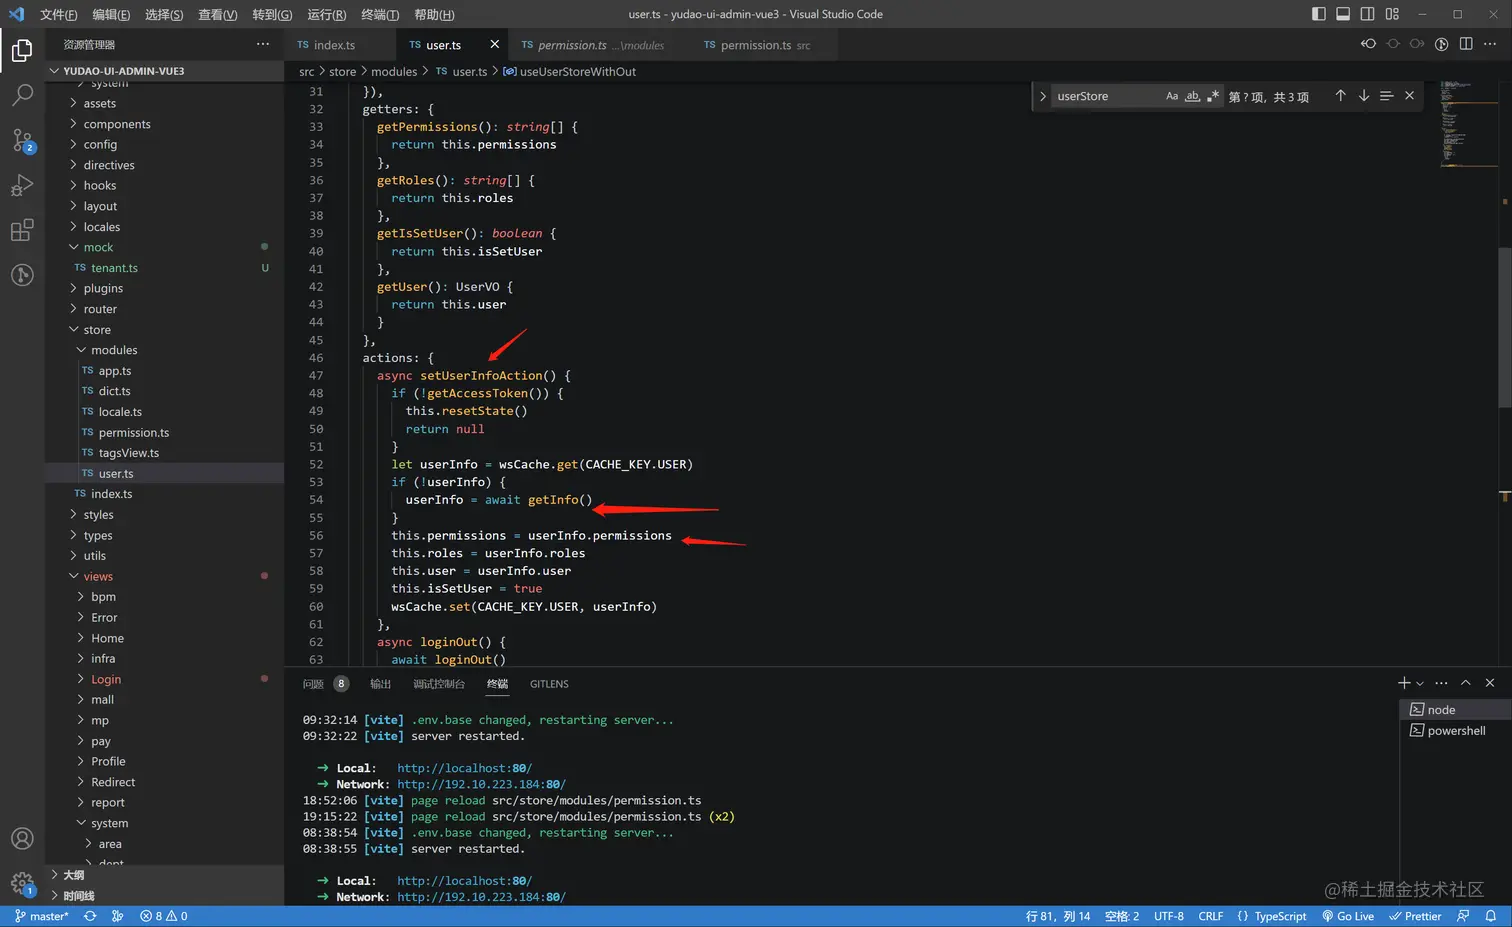Open the Explorer view in activity bar
Screen dimensions: 1512x927
point(22,50)
